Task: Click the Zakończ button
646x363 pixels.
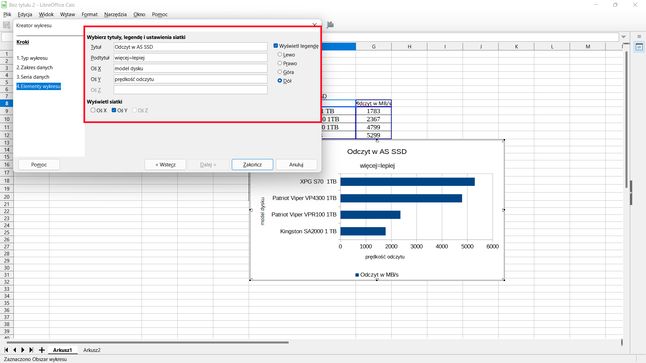Action: pyautogui.click(x=252, y=164)
